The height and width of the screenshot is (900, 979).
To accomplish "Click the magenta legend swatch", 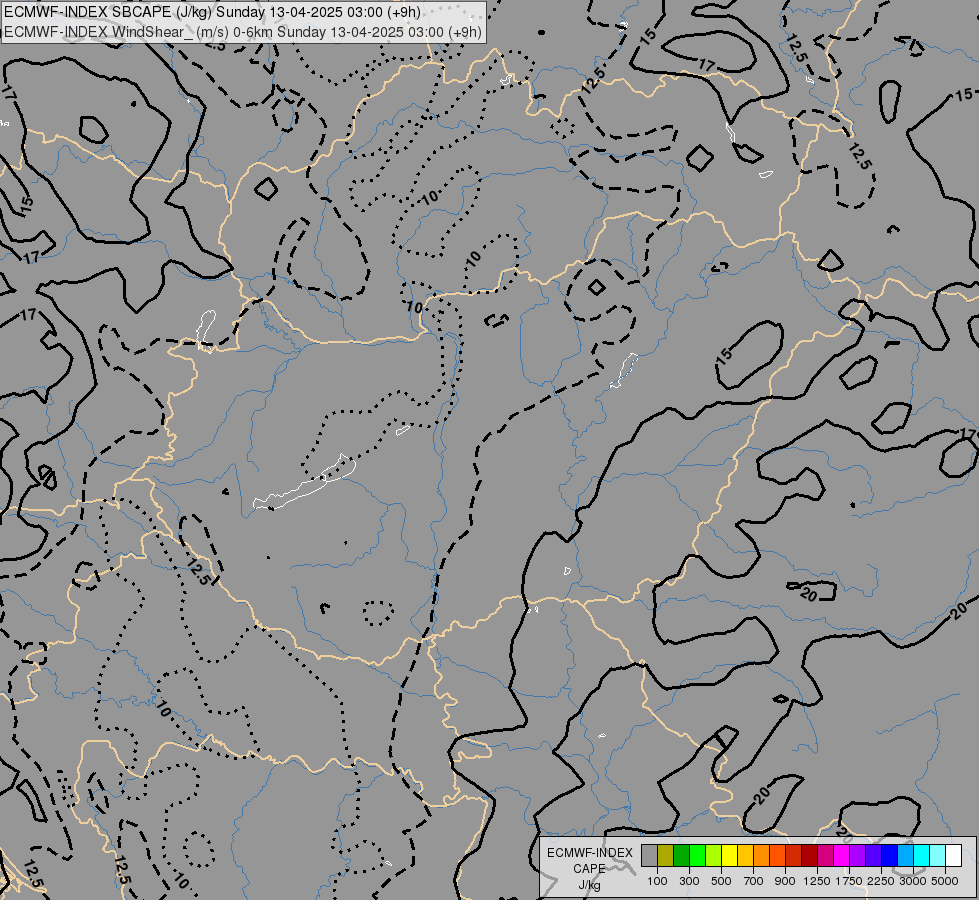I will point(841,855).
